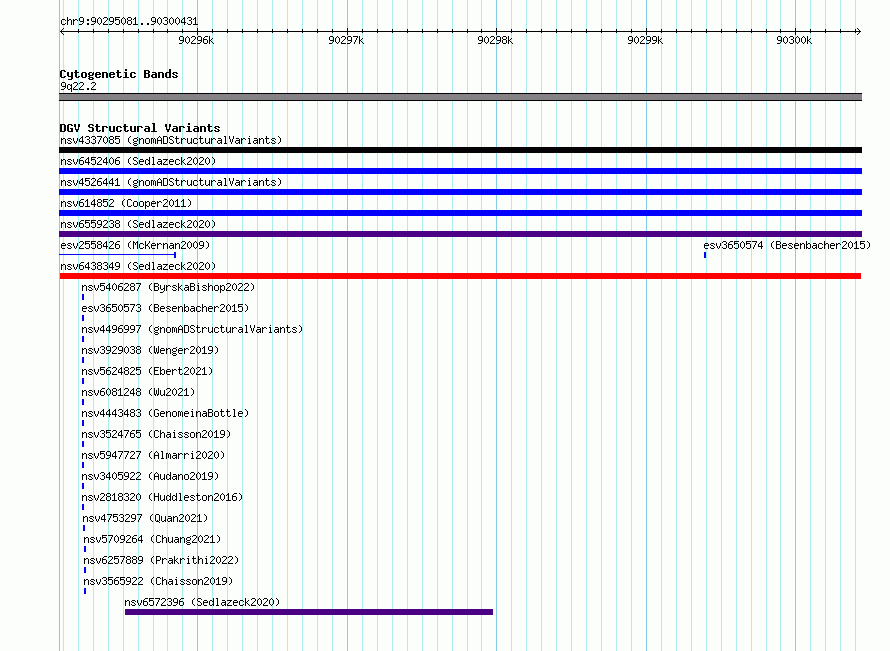Open the nsv614852 (Cooper2011) label
Screen dimensions: 890x651
point(126,203)
